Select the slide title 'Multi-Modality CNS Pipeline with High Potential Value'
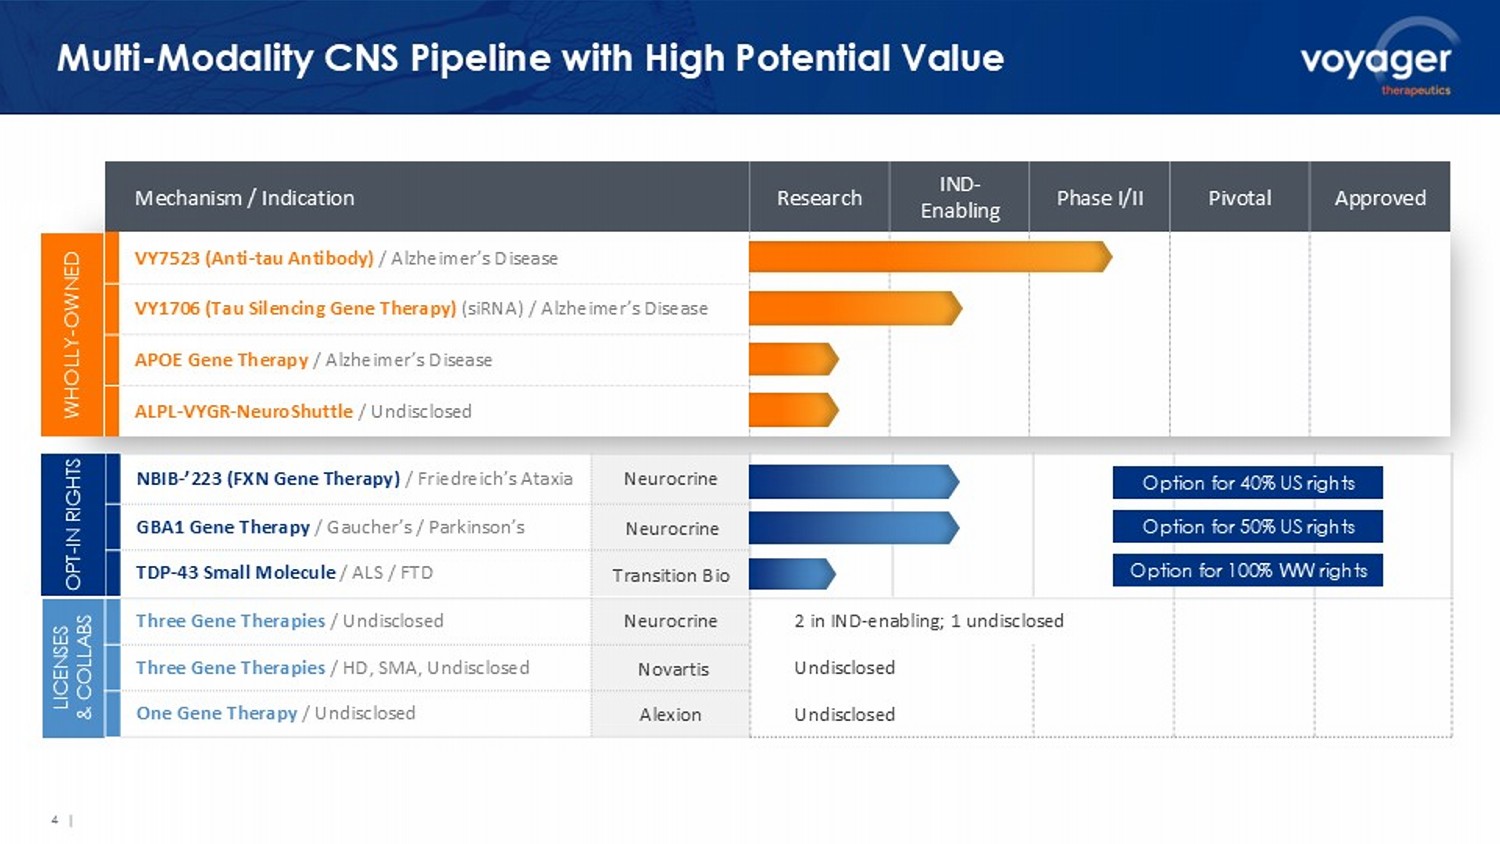This screenshot has height=844, width=1500. tap(530, 58)
